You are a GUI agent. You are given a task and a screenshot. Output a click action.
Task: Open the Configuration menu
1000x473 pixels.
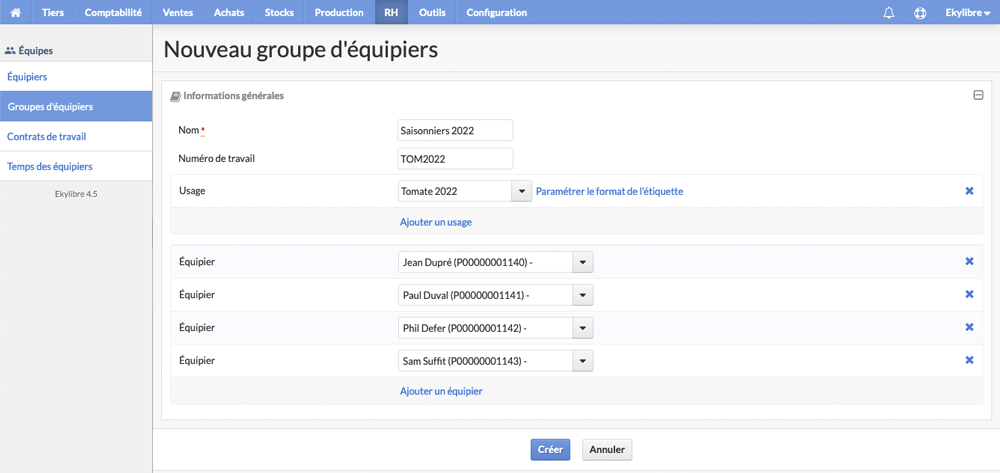497,13
